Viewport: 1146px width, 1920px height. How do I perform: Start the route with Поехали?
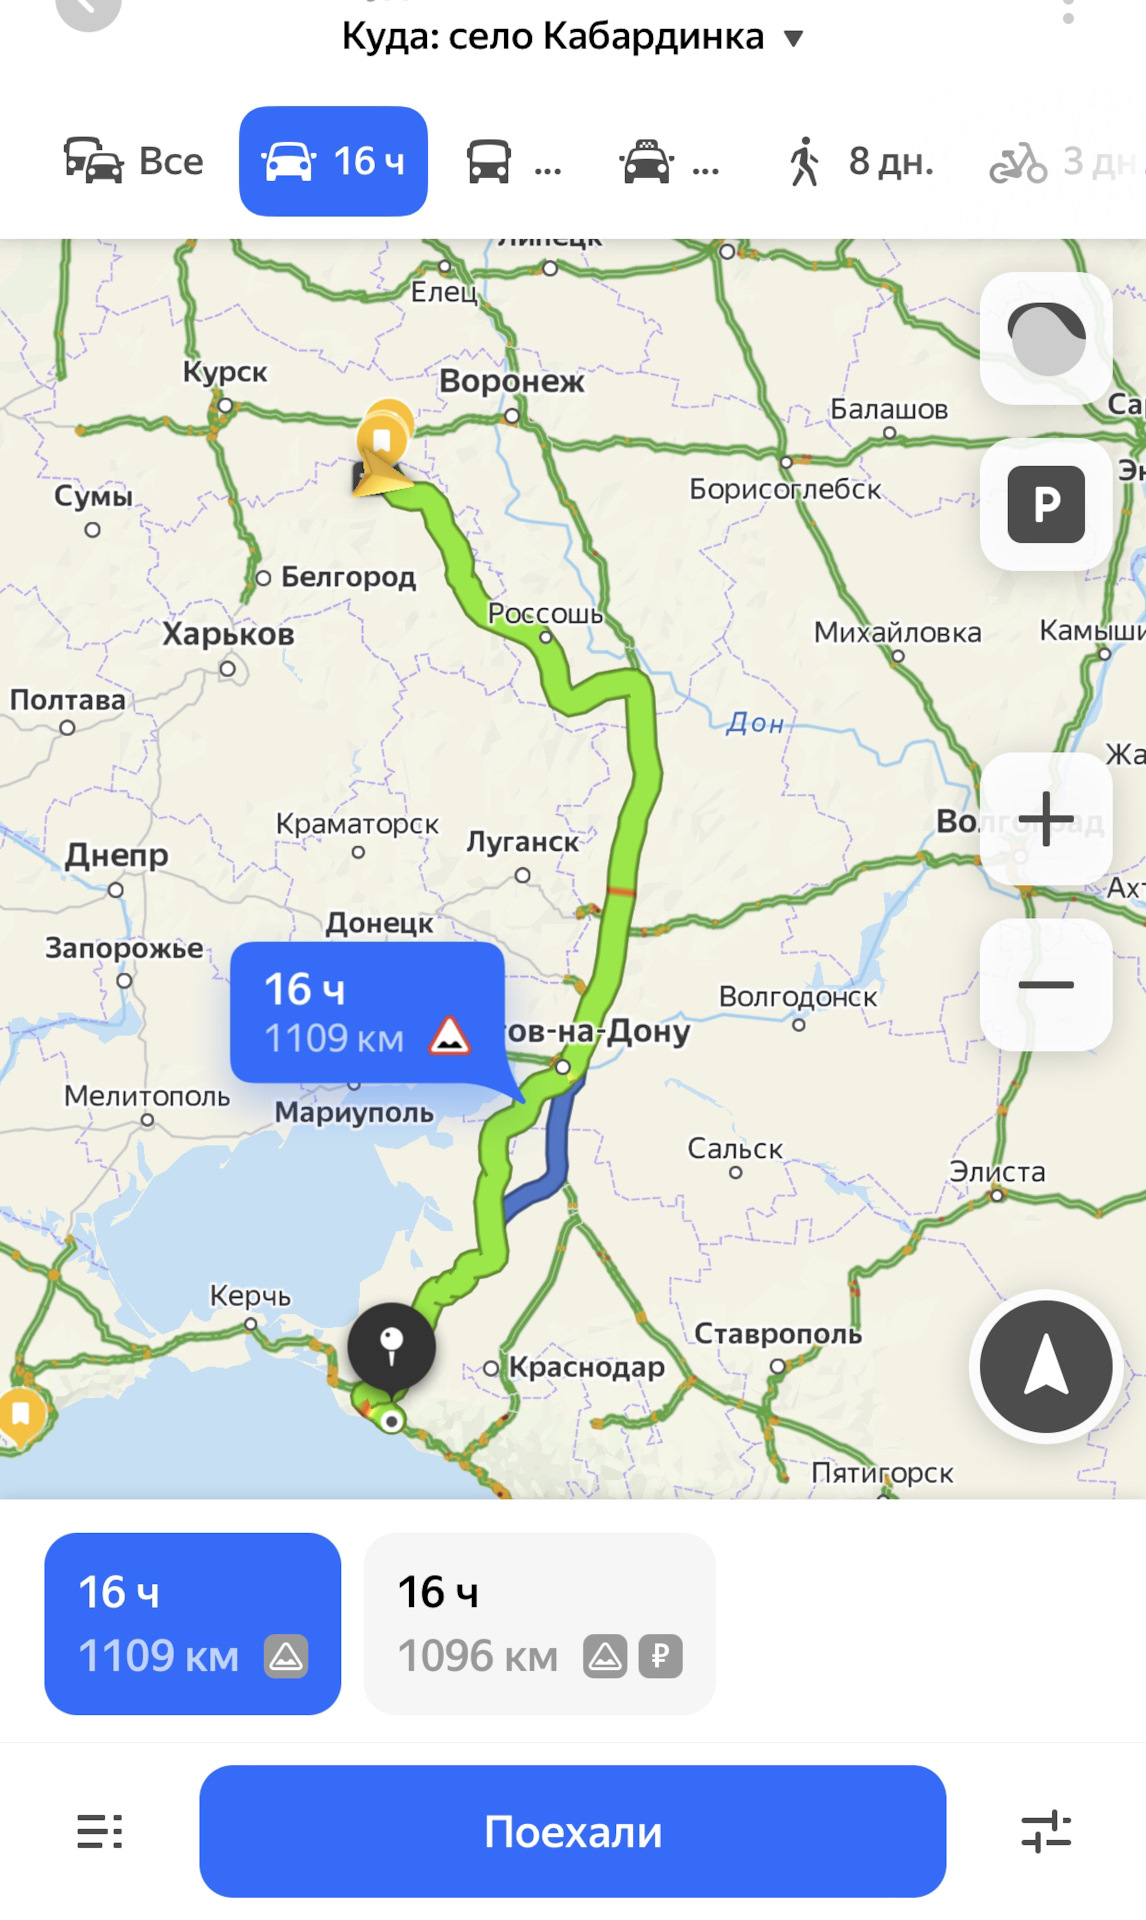(573, 1831)
